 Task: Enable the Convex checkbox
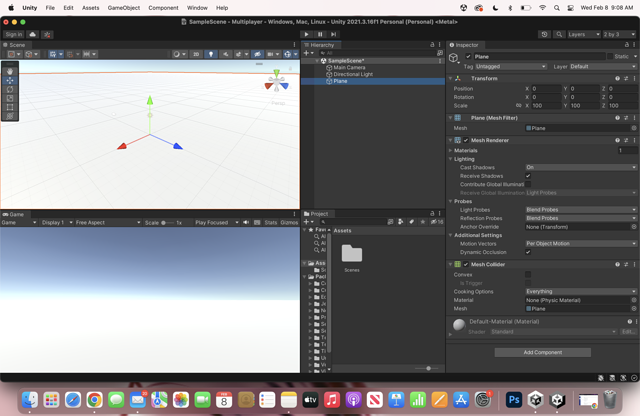click(x=528, y=275)
